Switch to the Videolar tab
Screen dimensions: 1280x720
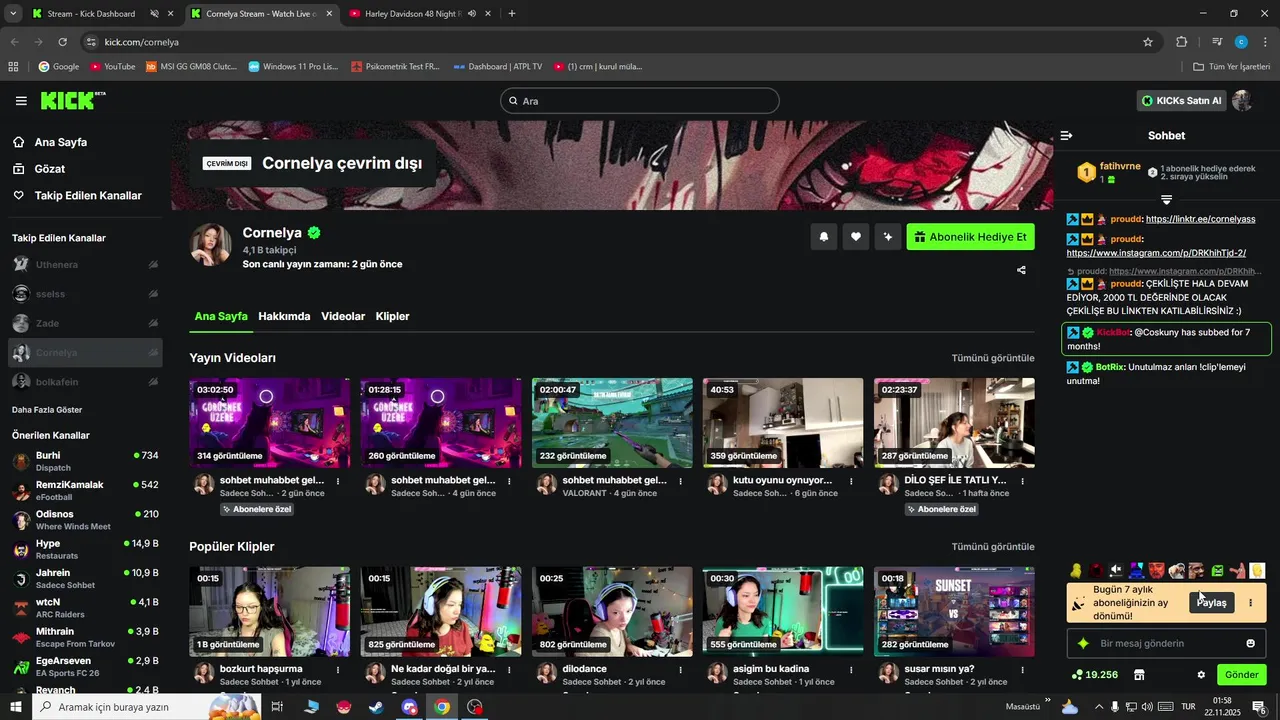tap(343, 316)
